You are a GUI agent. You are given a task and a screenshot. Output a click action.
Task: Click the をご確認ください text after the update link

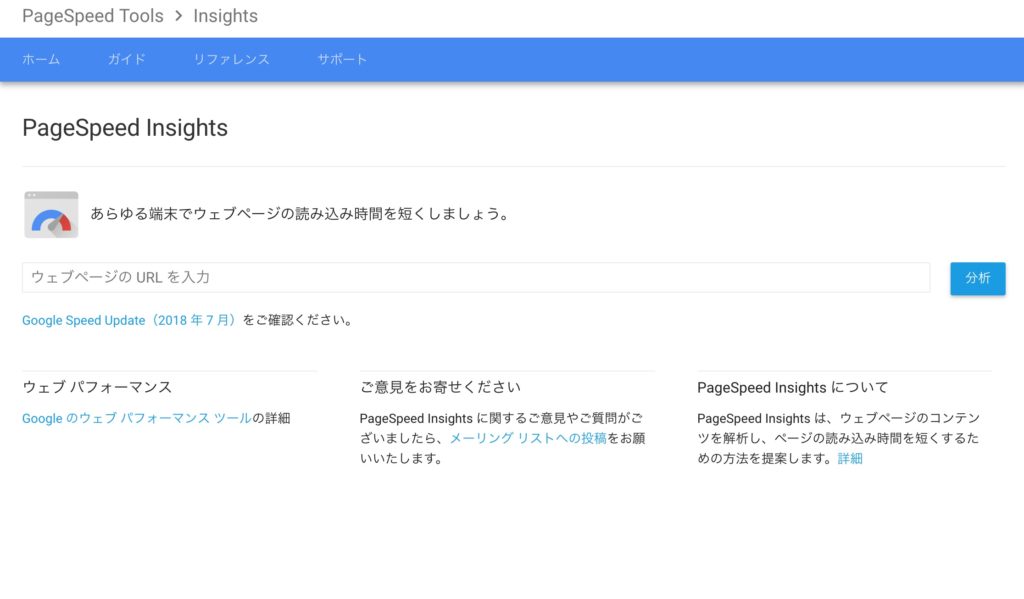[298, 321]
